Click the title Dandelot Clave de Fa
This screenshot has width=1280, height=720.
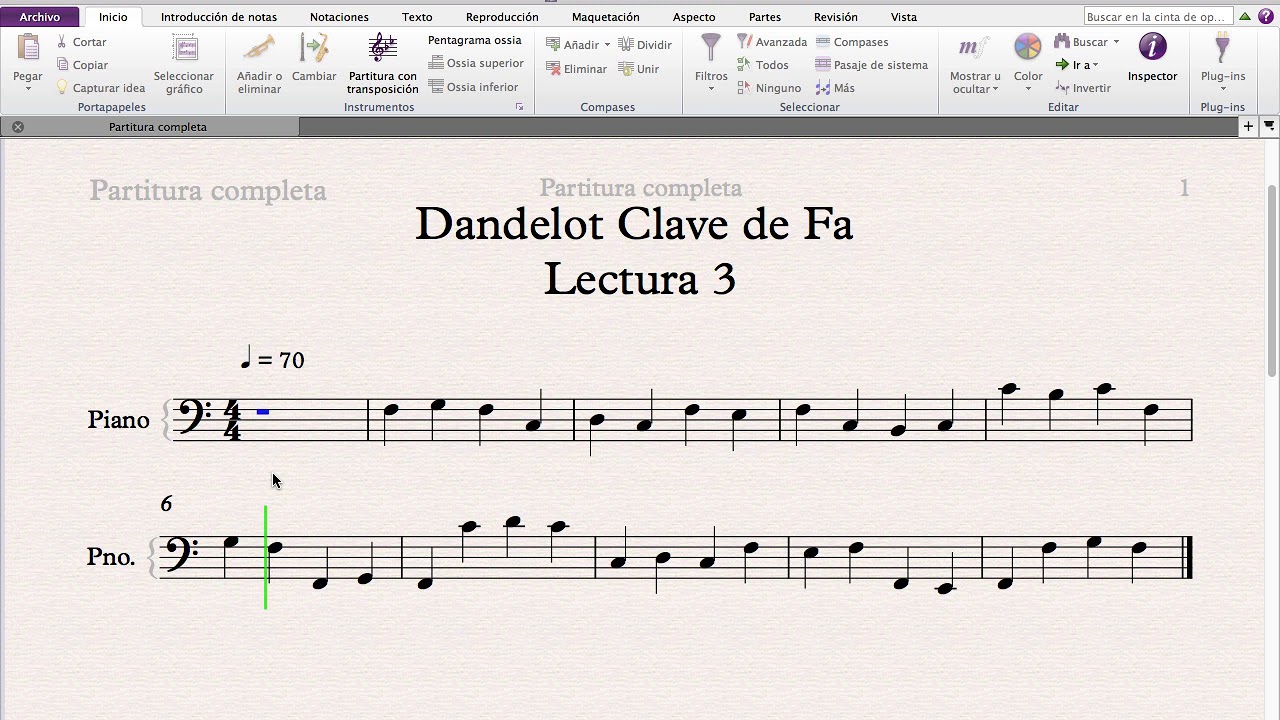tap(634, 224)
